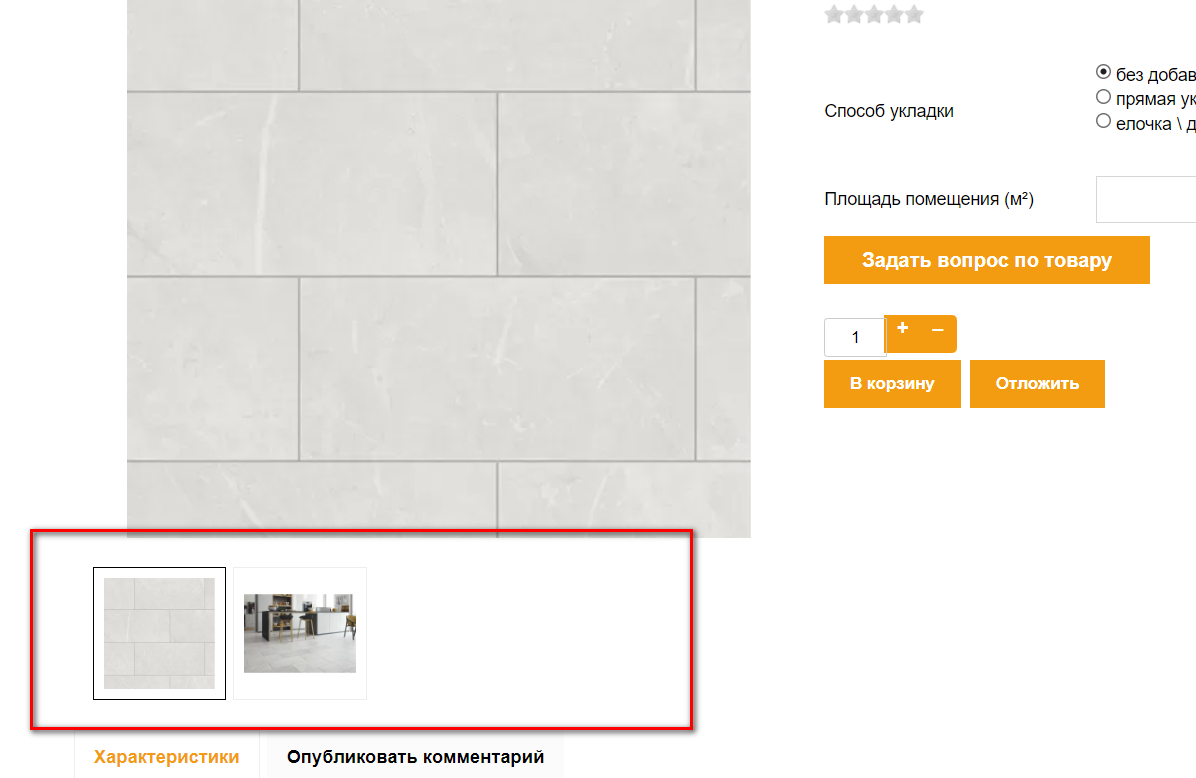Choose the 'прямая' laying method radio

point(1103,97)
